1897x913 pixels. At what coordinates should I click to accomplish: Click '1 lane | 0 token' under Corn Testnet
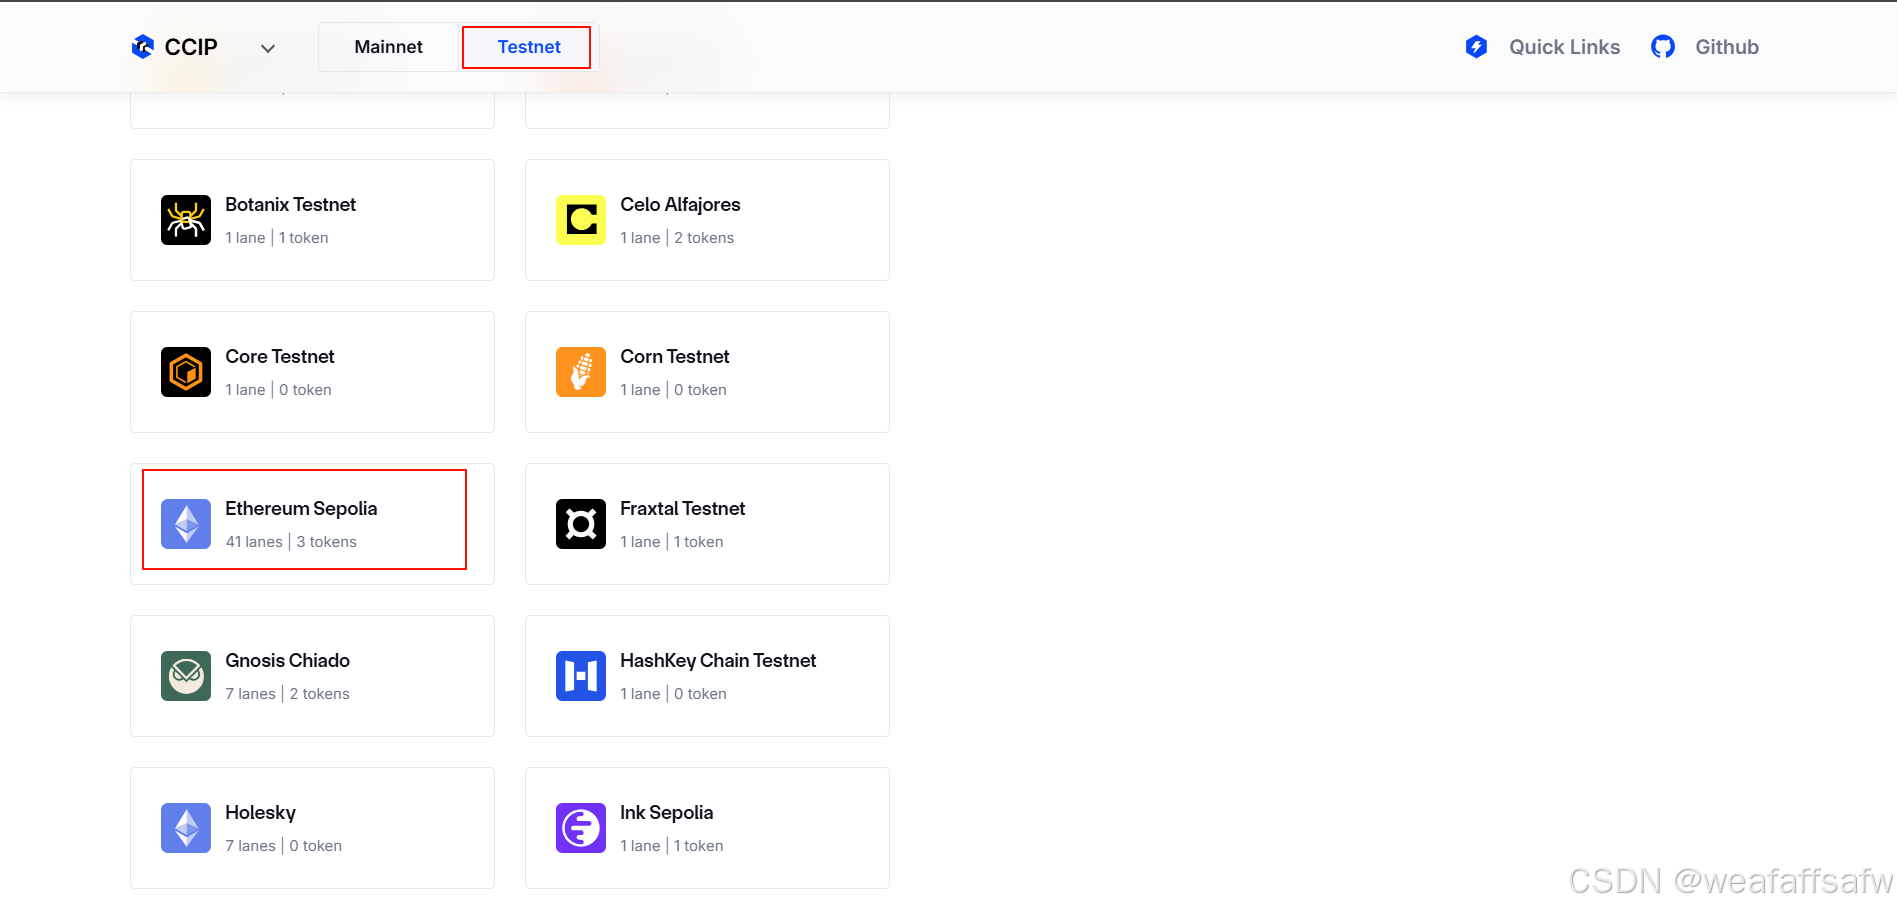[x=673, y=390]
